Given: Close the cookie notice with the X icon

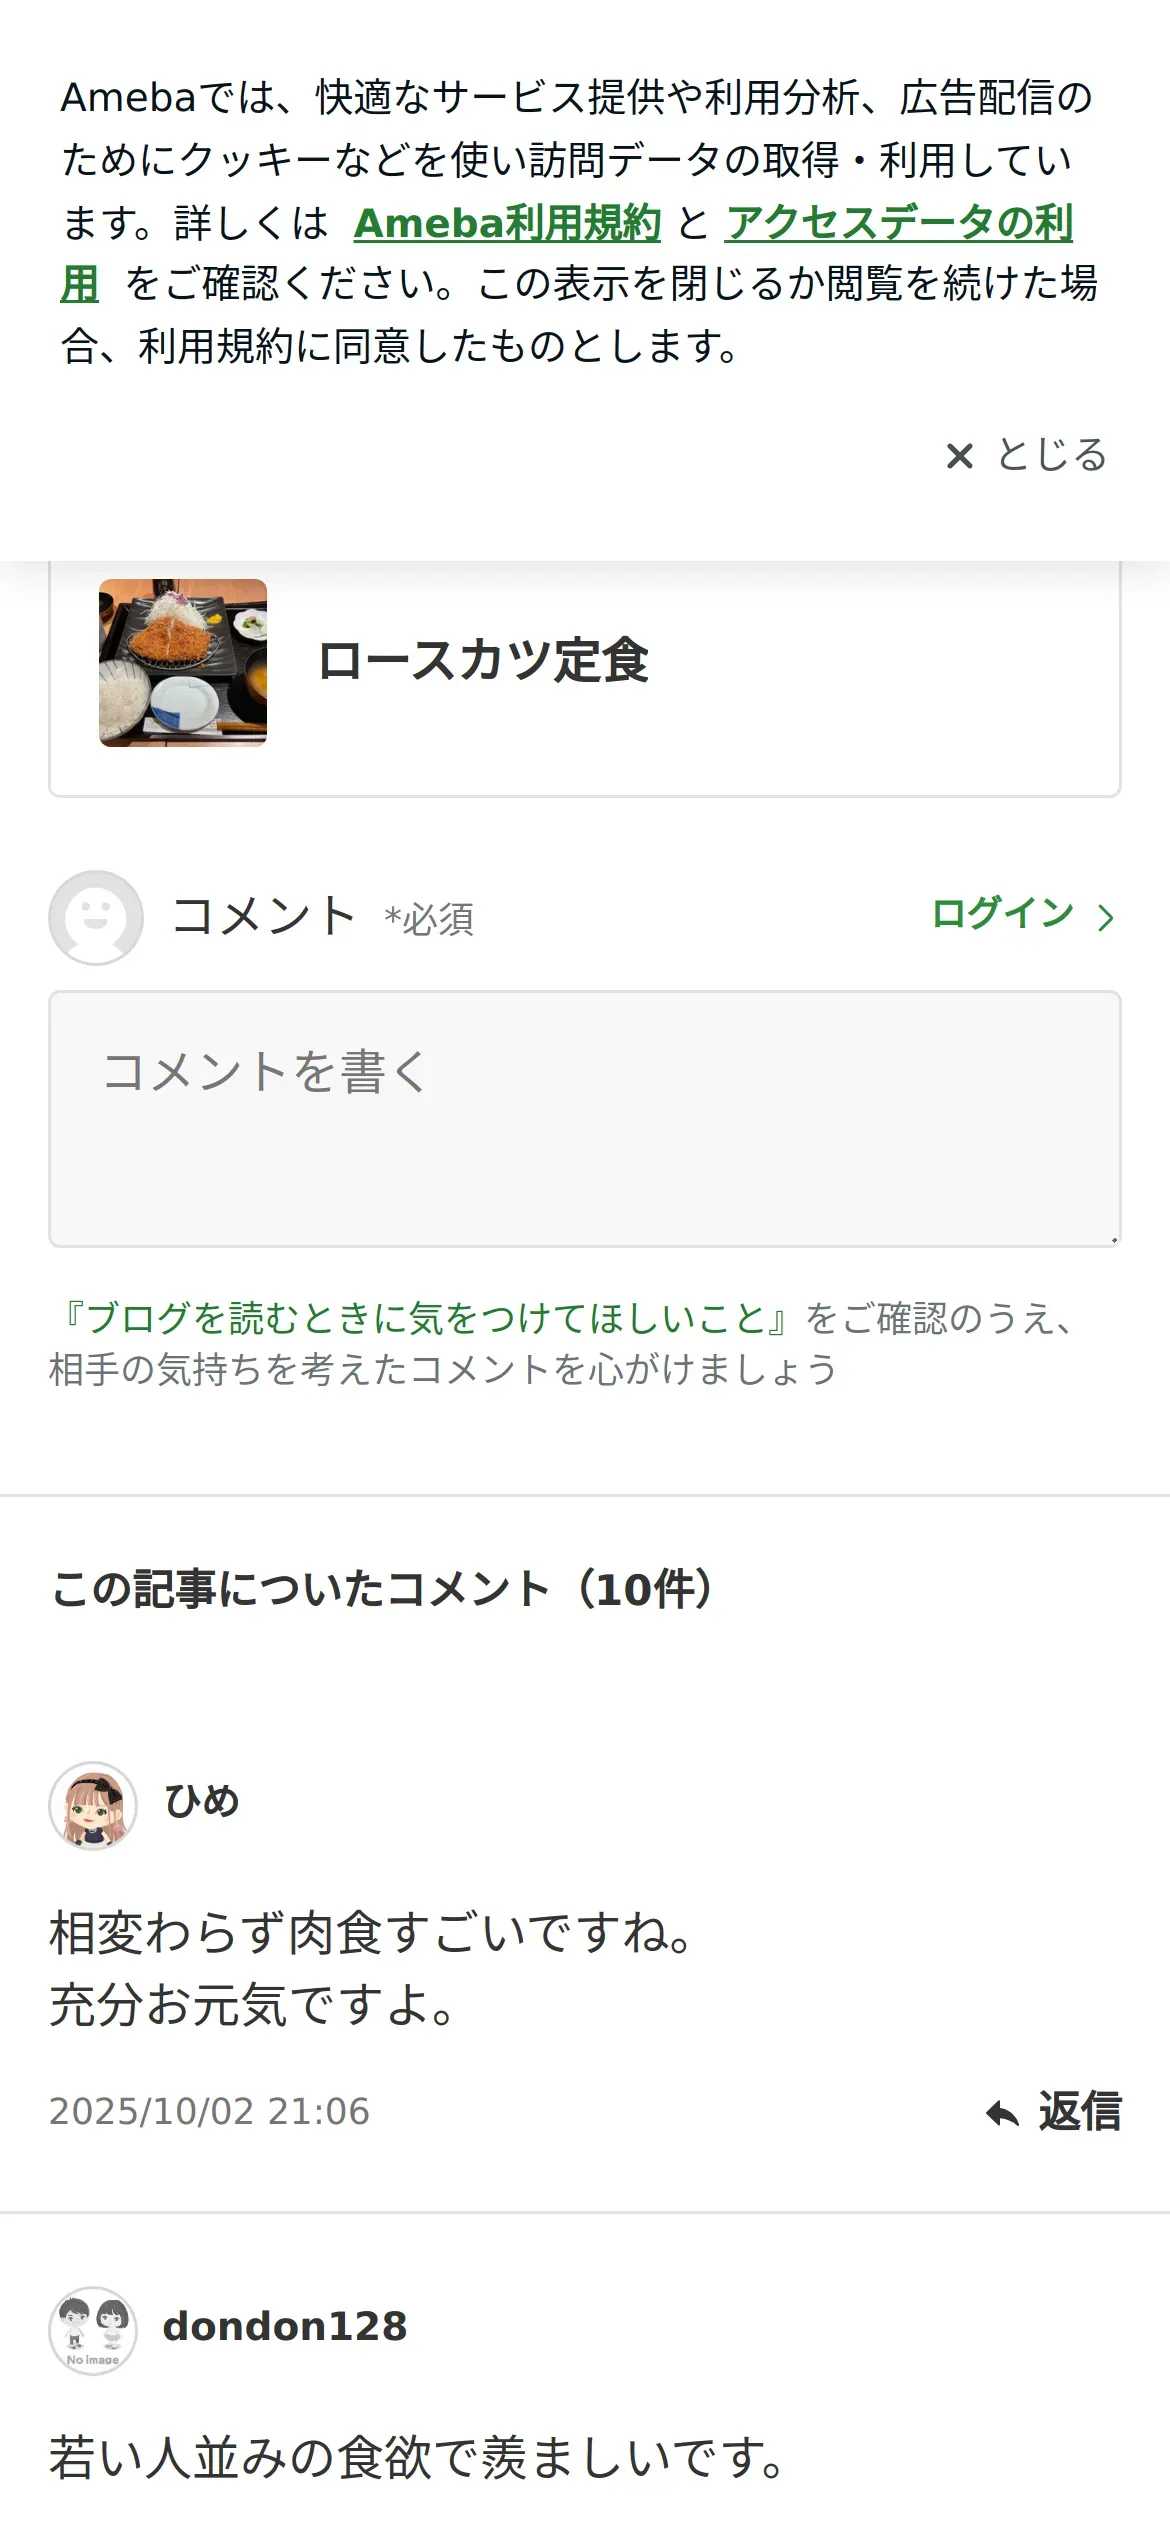Looking at the screenshot, I should [959, 456].
